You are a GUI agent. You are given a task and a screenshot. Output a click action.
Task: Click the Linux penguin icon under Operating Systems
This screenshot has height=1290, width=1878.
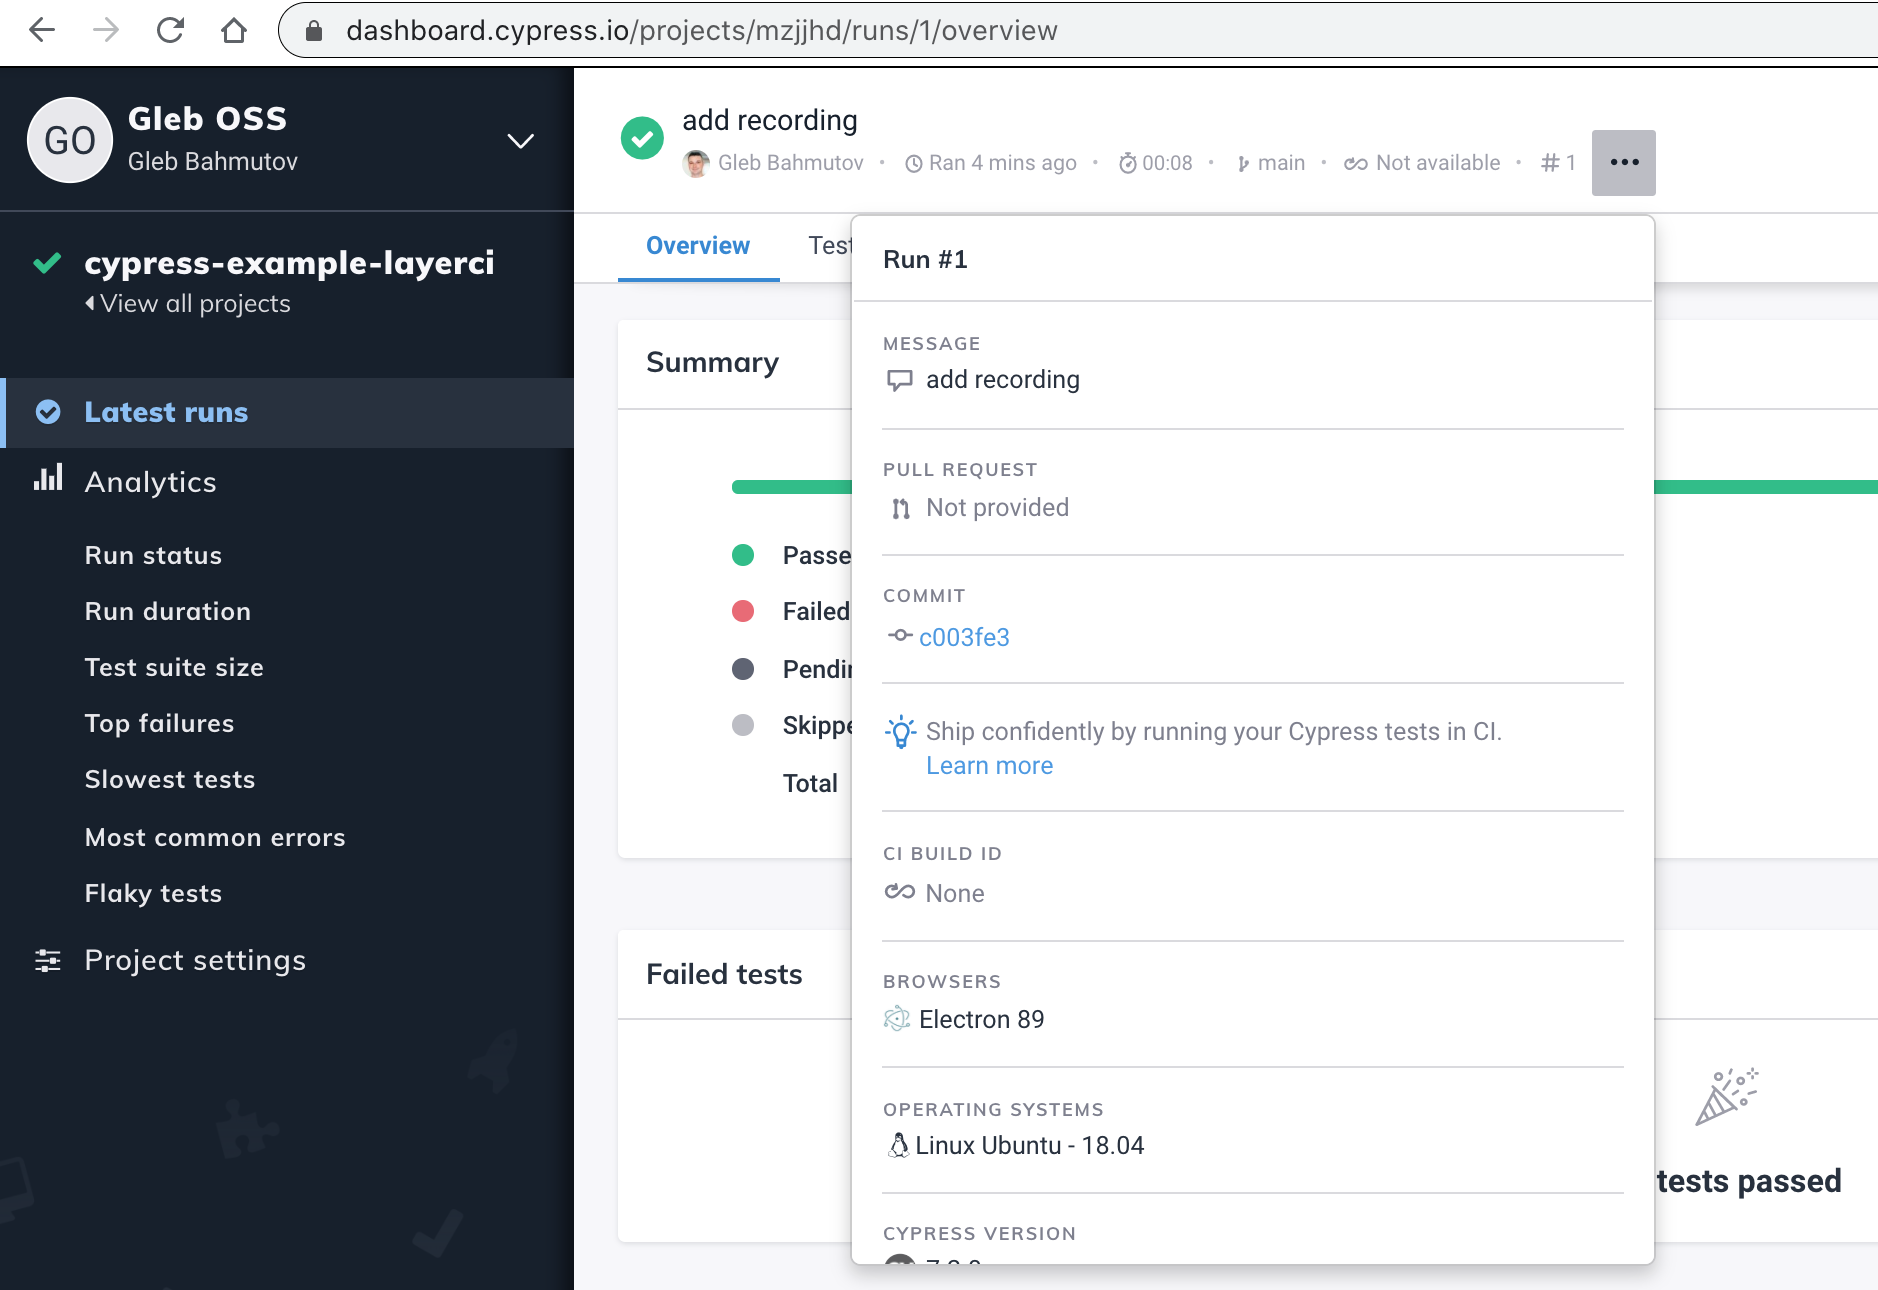click(898, 1145)
